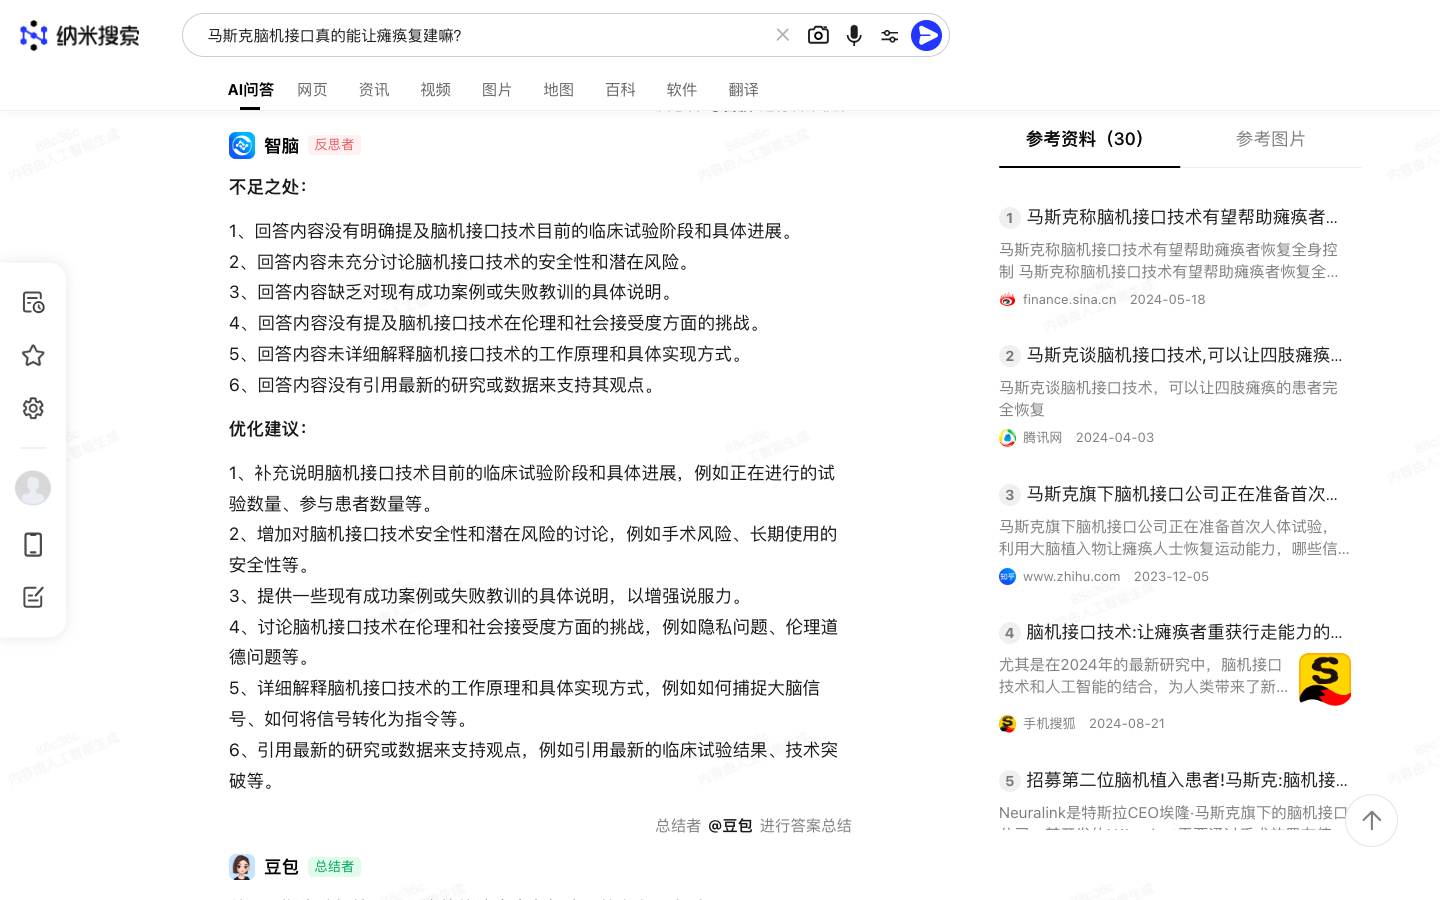
Task: Click the user avatar in sidebar
Action: (x=33, y=488)
